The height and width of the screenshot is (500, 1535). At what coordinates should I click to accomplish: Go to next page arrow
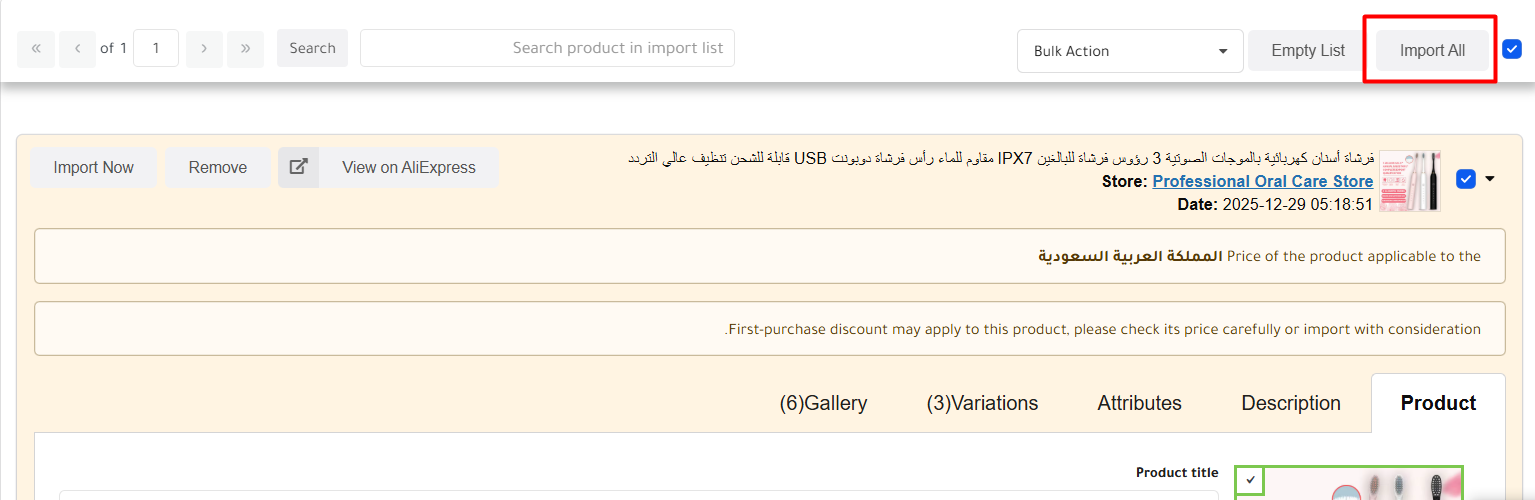(204, 48)
